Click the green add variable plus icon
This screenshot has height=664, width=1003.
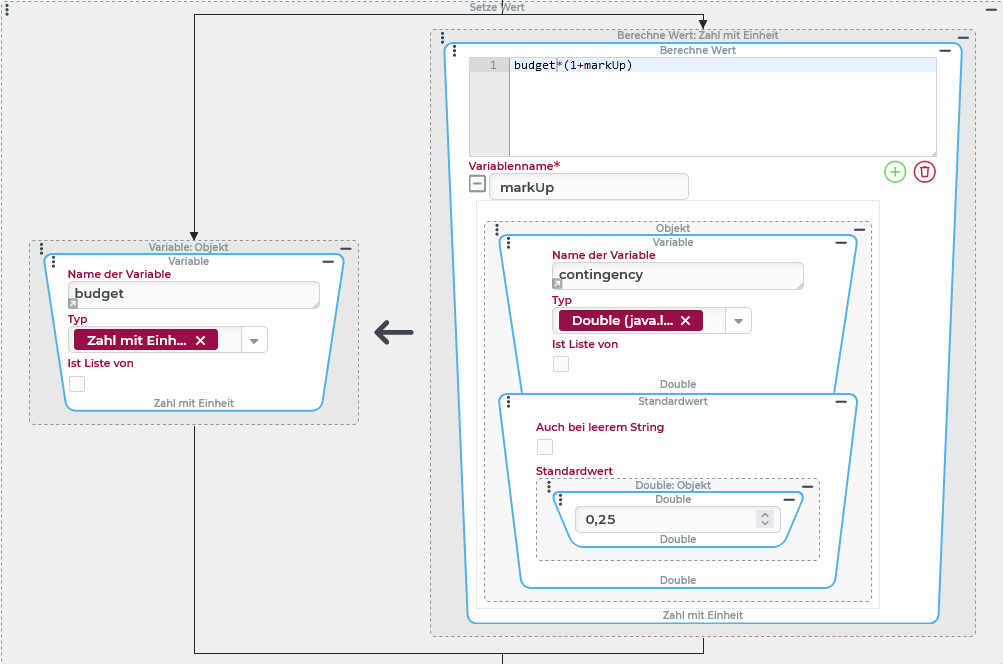(895, 172)
